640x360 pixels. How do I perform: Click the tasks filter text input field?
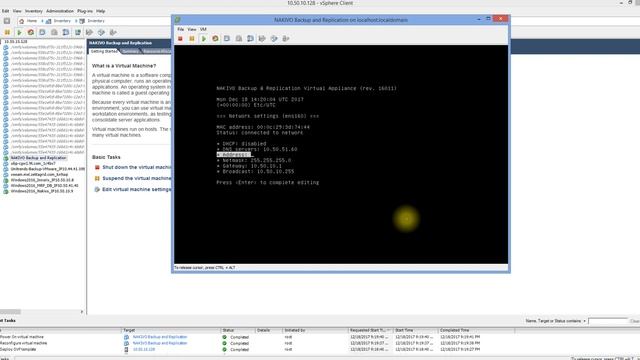click(x=608, y=321)
